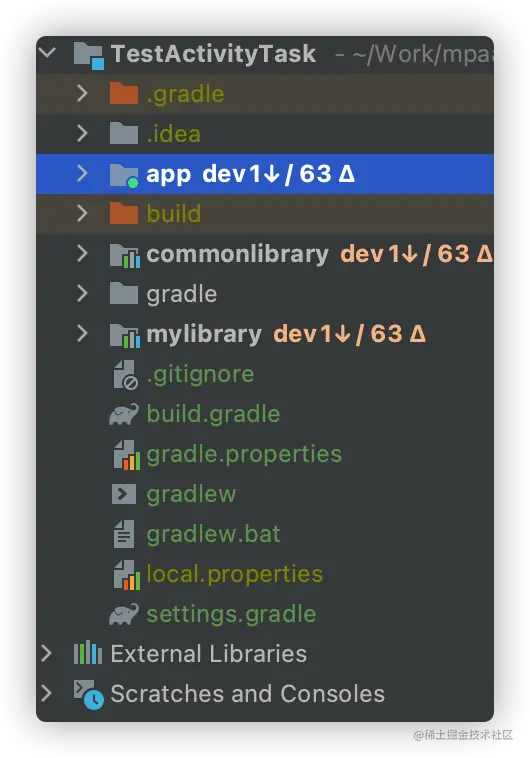Collapse the TestActivityTask root node
This screenshot has width=530, height=758.
pyautogui.click(x=48, y=52)
